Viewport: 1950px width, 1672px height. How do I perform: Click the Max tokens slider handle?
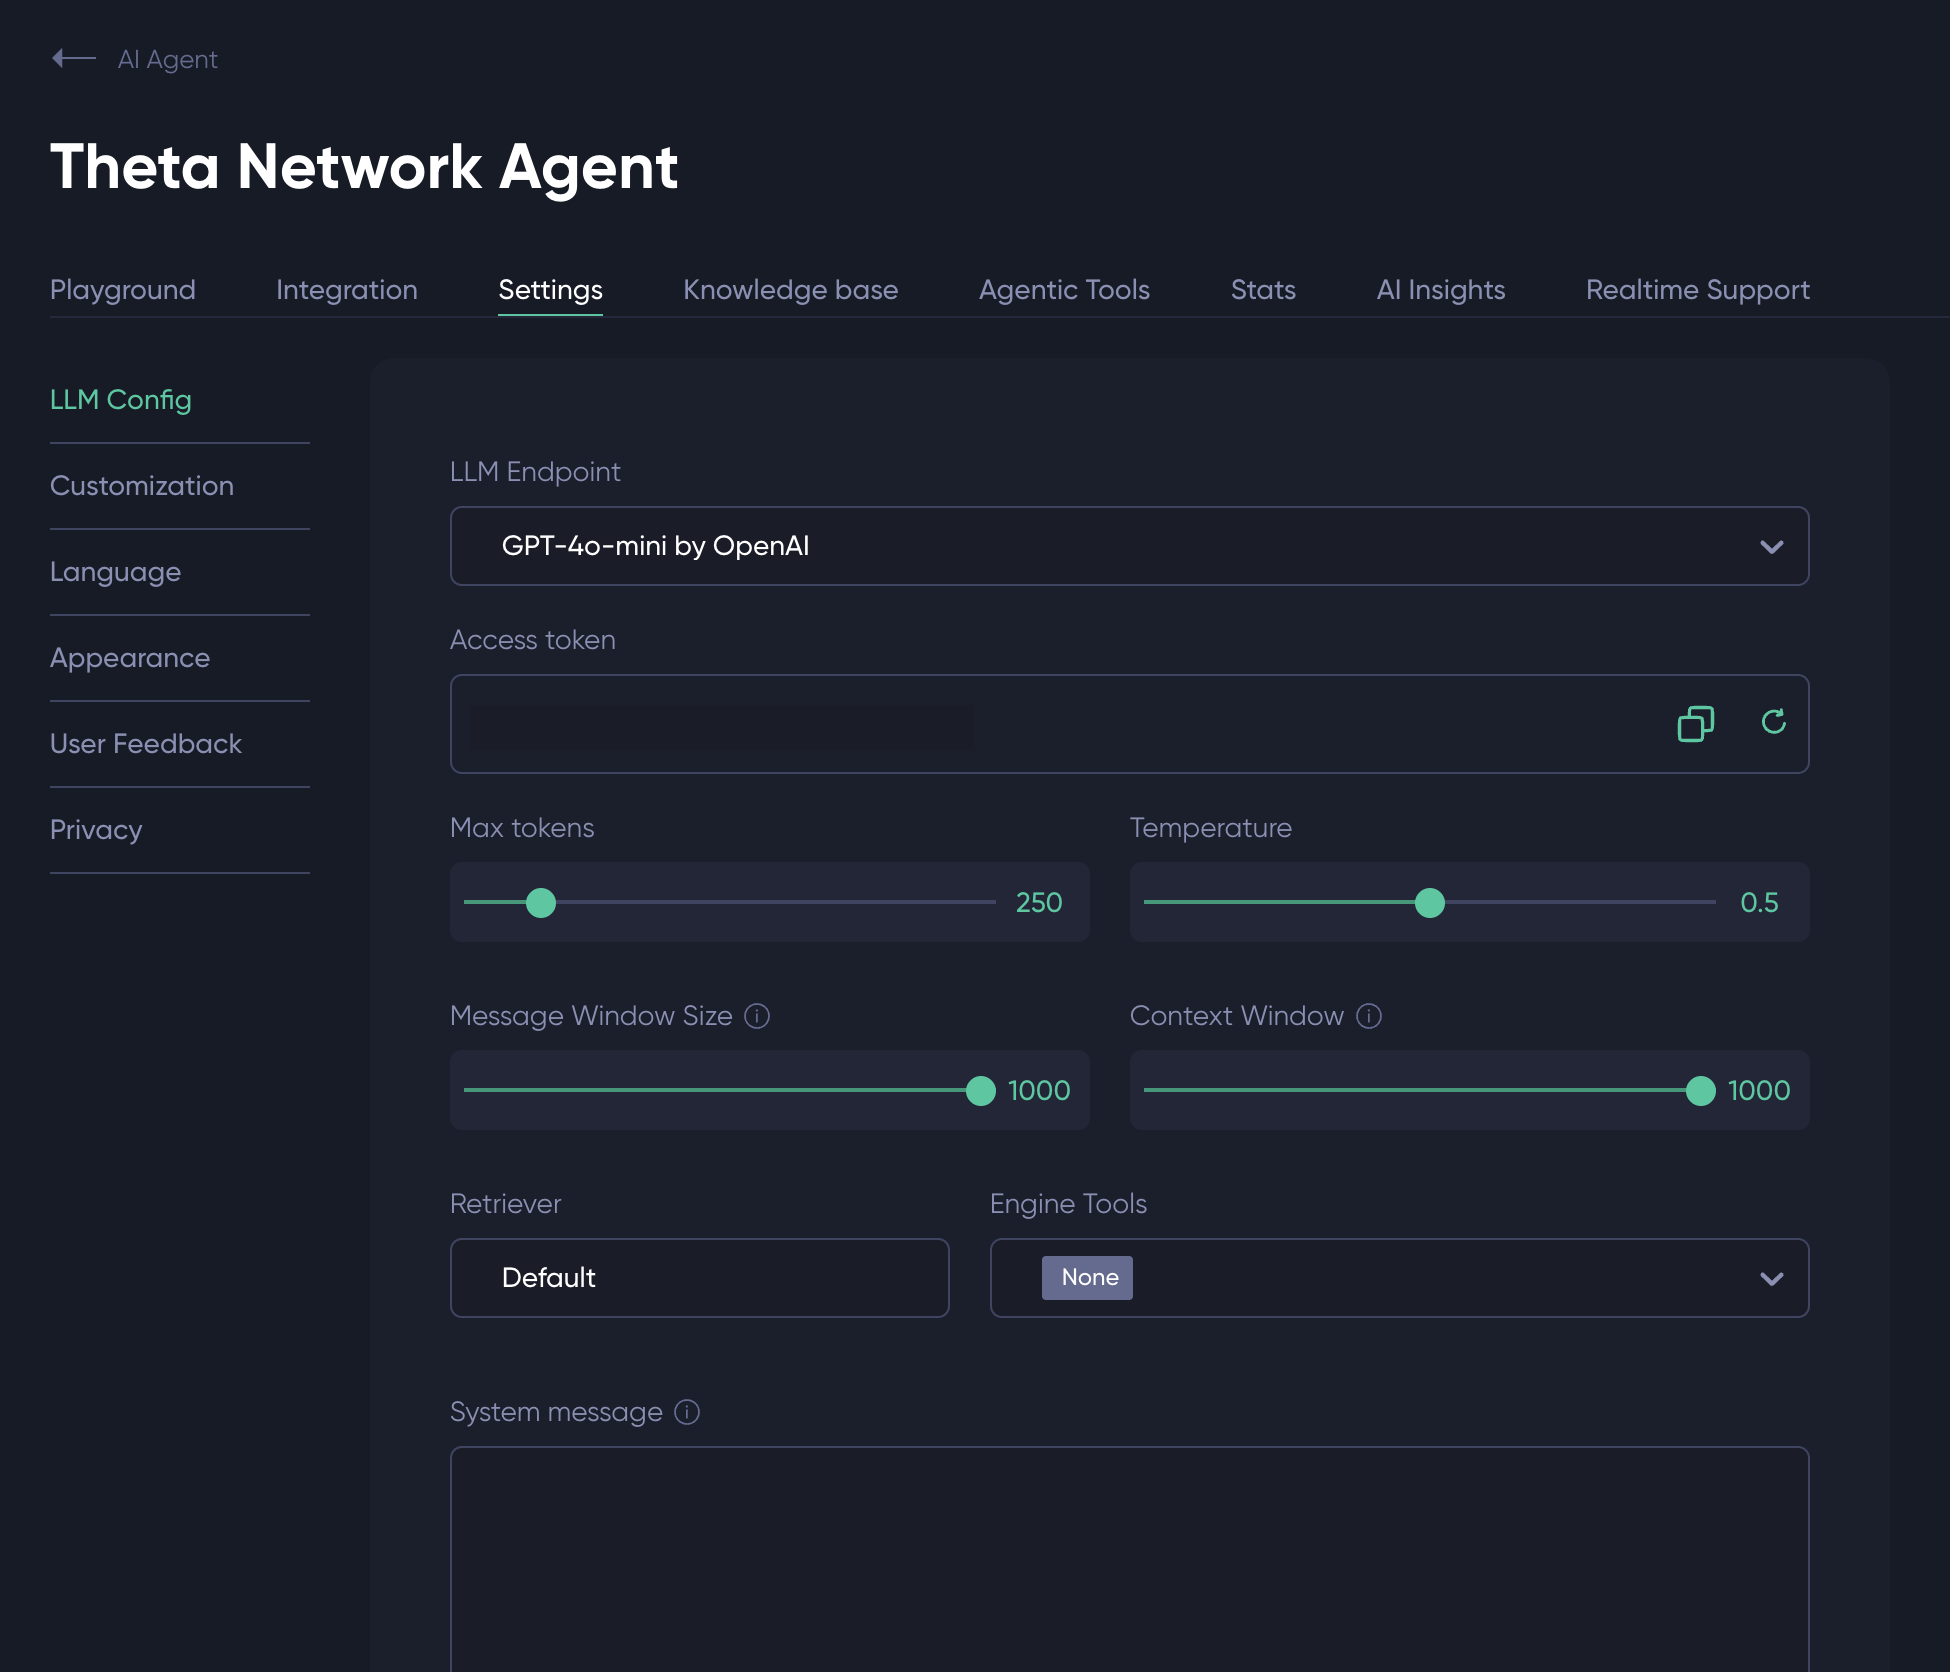pyautogui.click(x=541, y=903)
